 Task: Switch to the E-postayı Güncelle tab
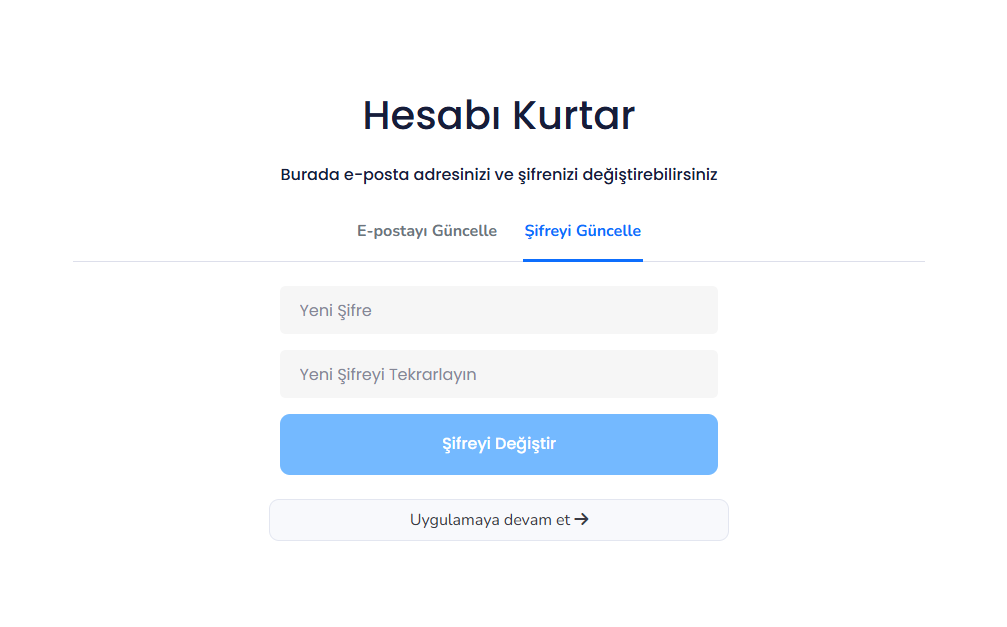tap(427, 230)
